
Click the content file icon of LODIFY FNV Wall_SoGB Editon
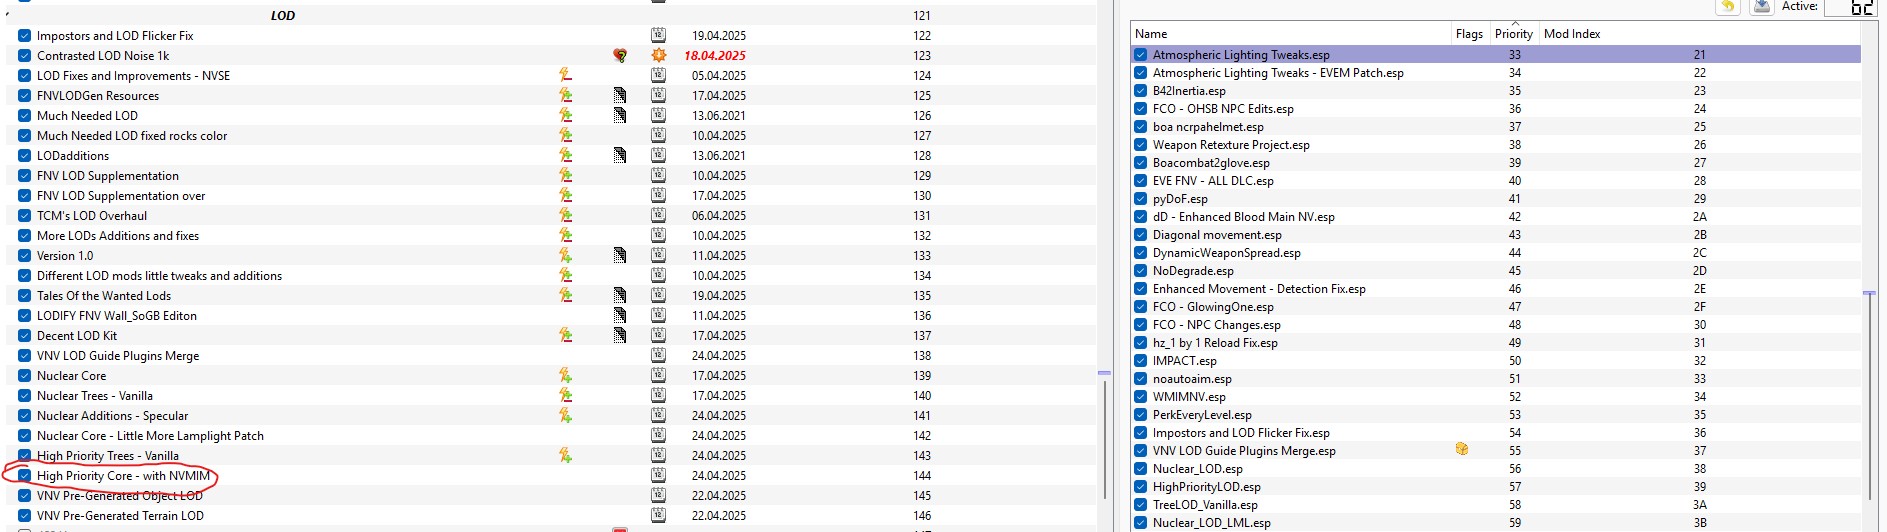(620, 315)
